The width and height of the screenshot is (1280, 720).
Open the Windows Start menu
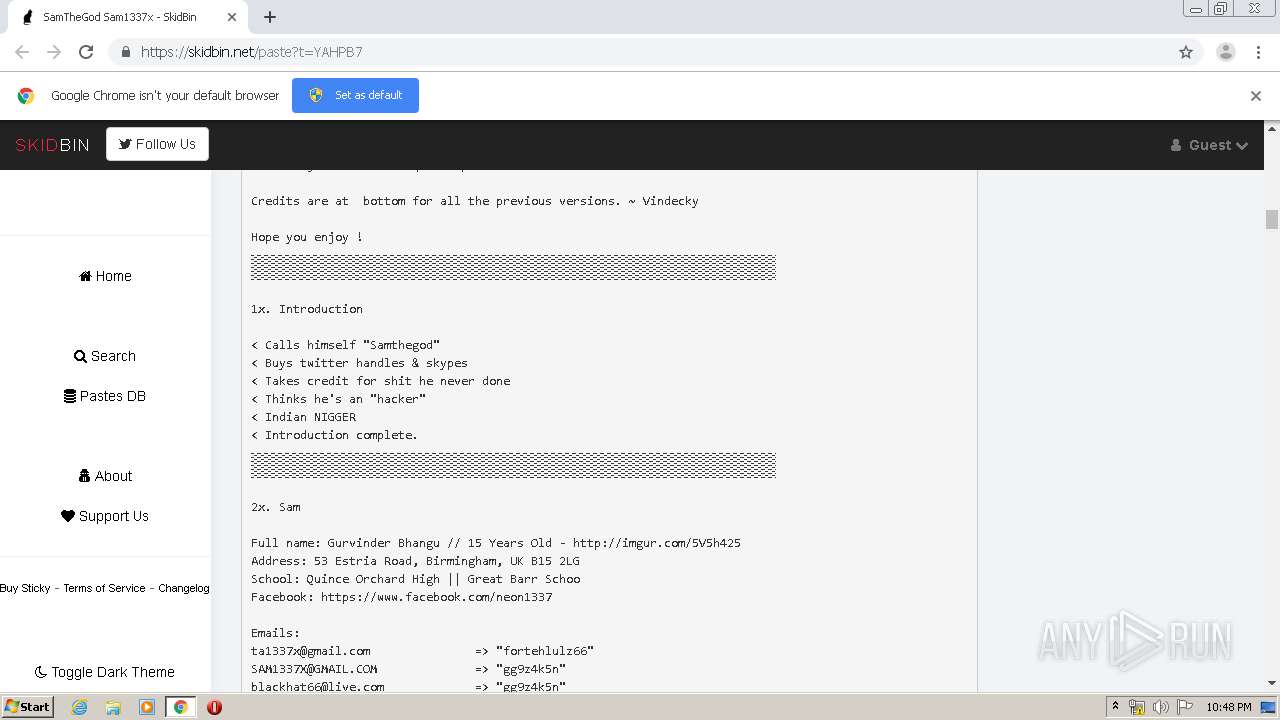click(28, 707)
